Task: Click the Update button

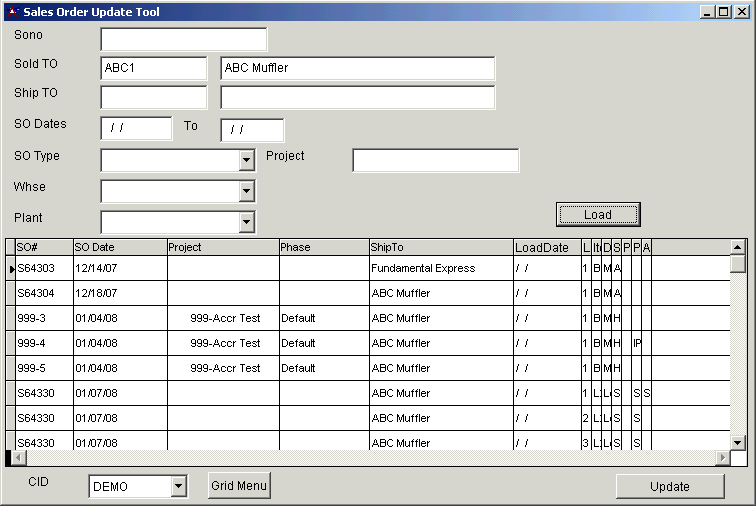Action: click(669, 487)
